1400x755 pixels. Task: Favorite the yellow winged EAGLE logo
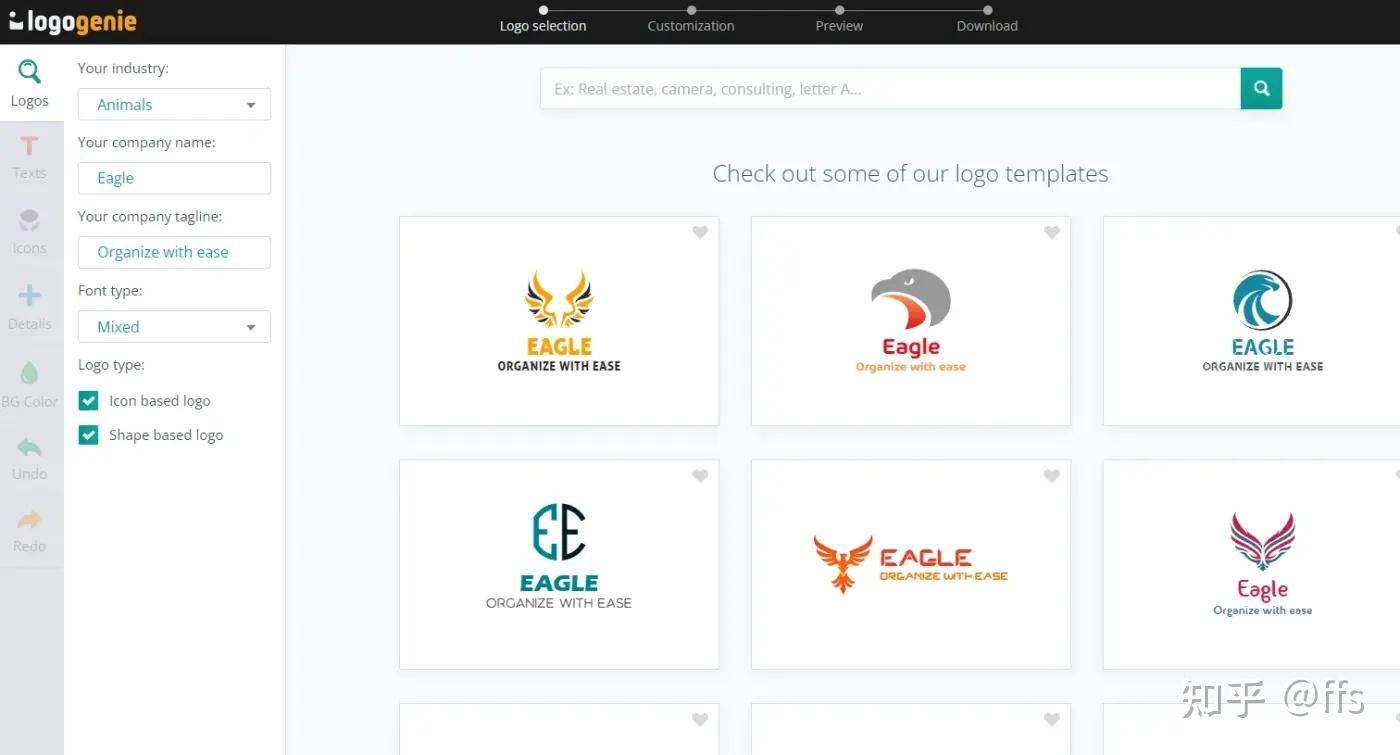(x=700, y=232)
